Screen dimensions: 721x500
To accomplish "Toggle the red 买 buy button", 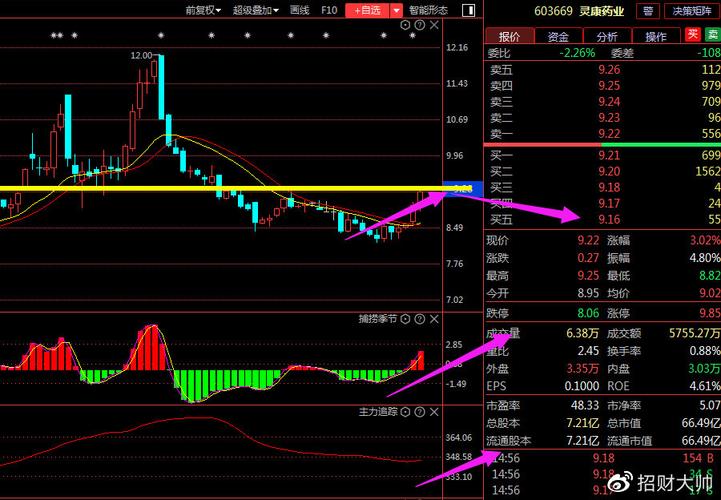I will pyautogui.click(x=692, y=36).
